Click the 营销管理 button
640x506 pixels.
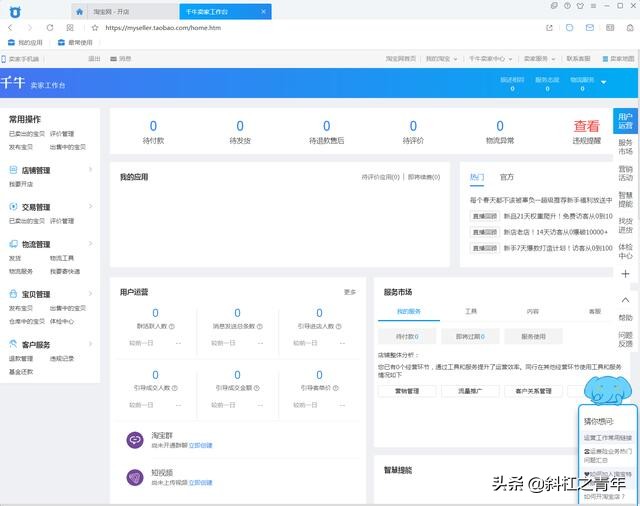point(407,391)
